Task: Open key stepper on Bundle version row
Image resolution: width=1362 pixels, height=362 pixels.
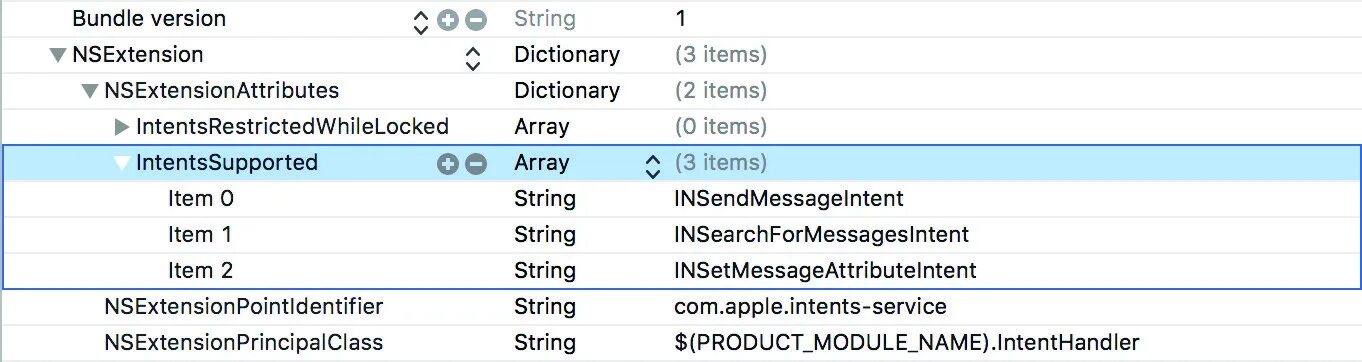Action: point(421,20)
